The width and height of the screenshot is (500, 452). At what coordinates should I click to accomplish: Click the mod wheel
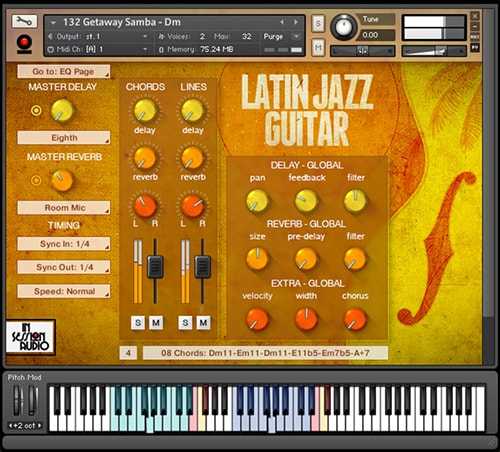tap(33, 401)
